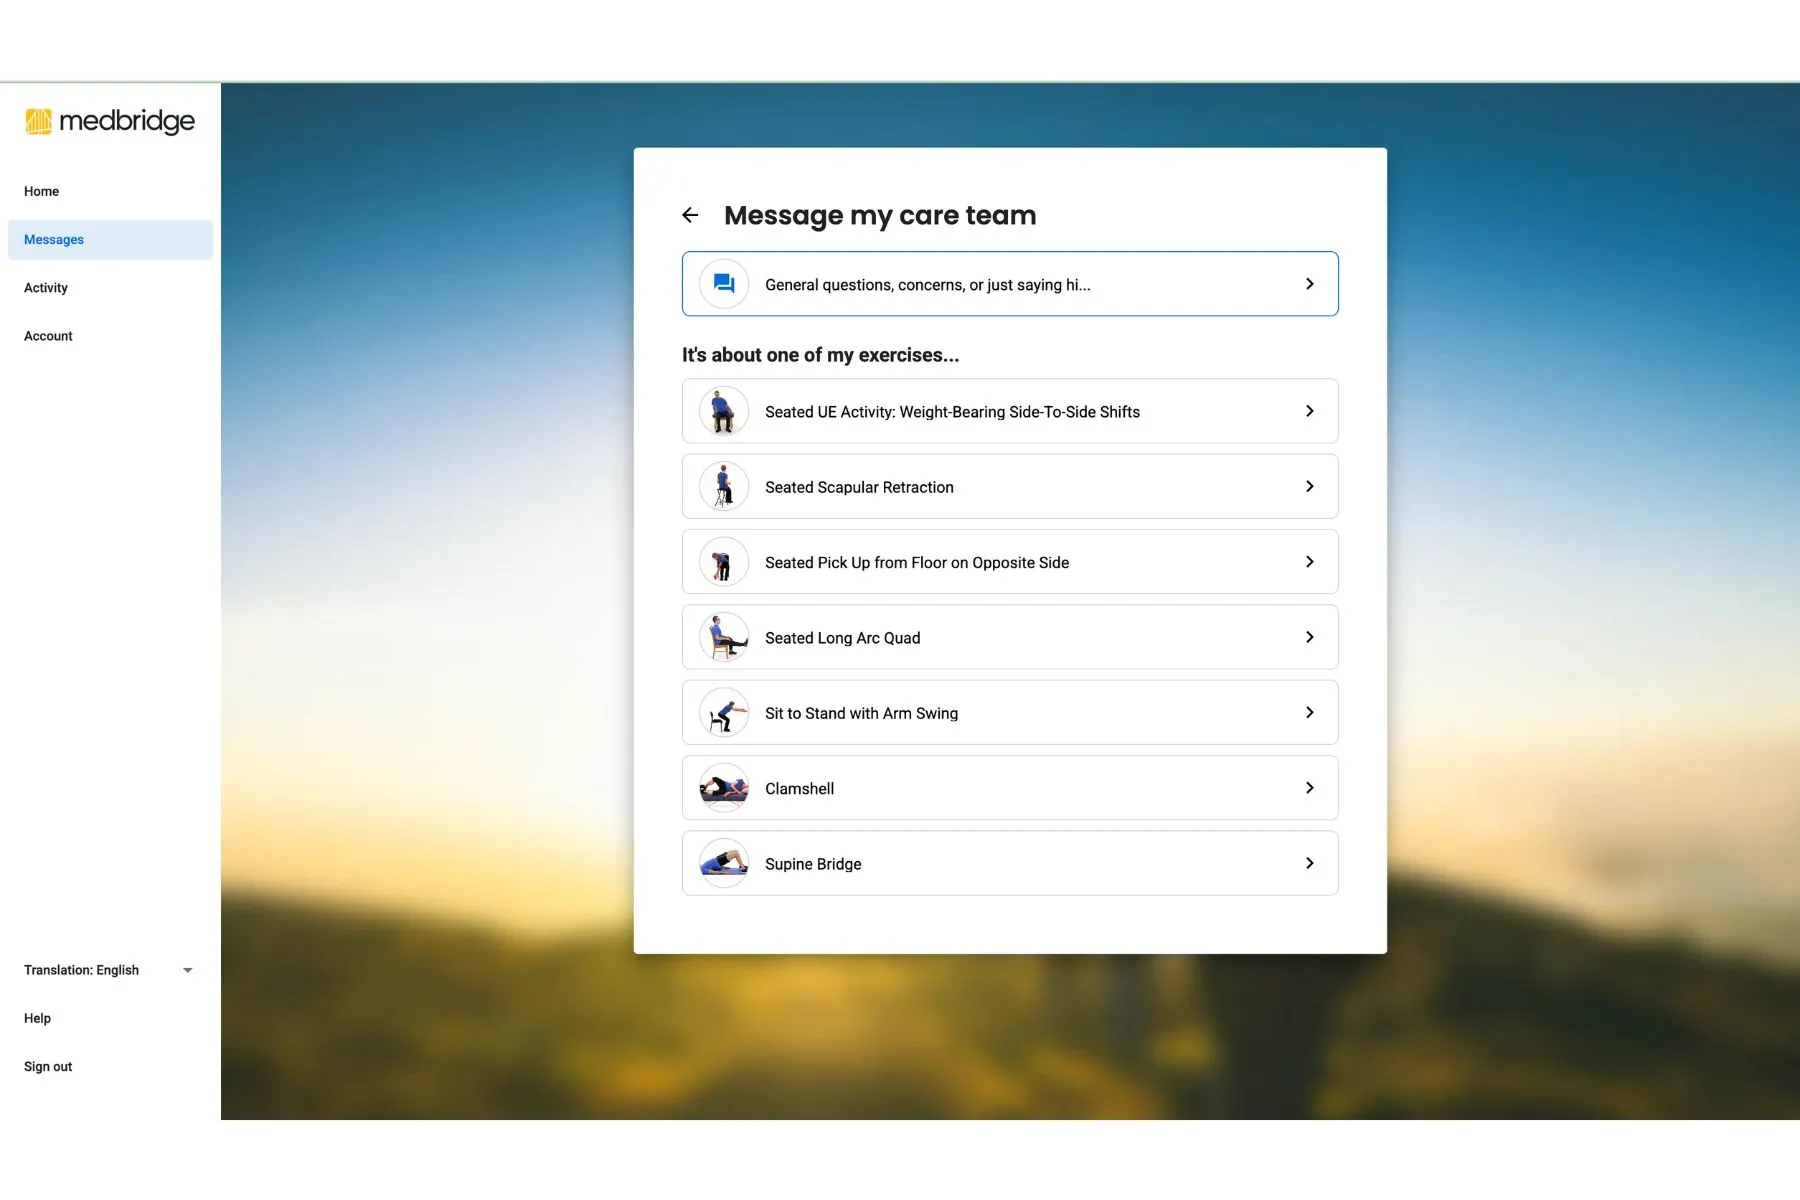Viewport: 1800px width, 1200px height.
Task: Click the medbridge logo
Action: tap(110, 121)
